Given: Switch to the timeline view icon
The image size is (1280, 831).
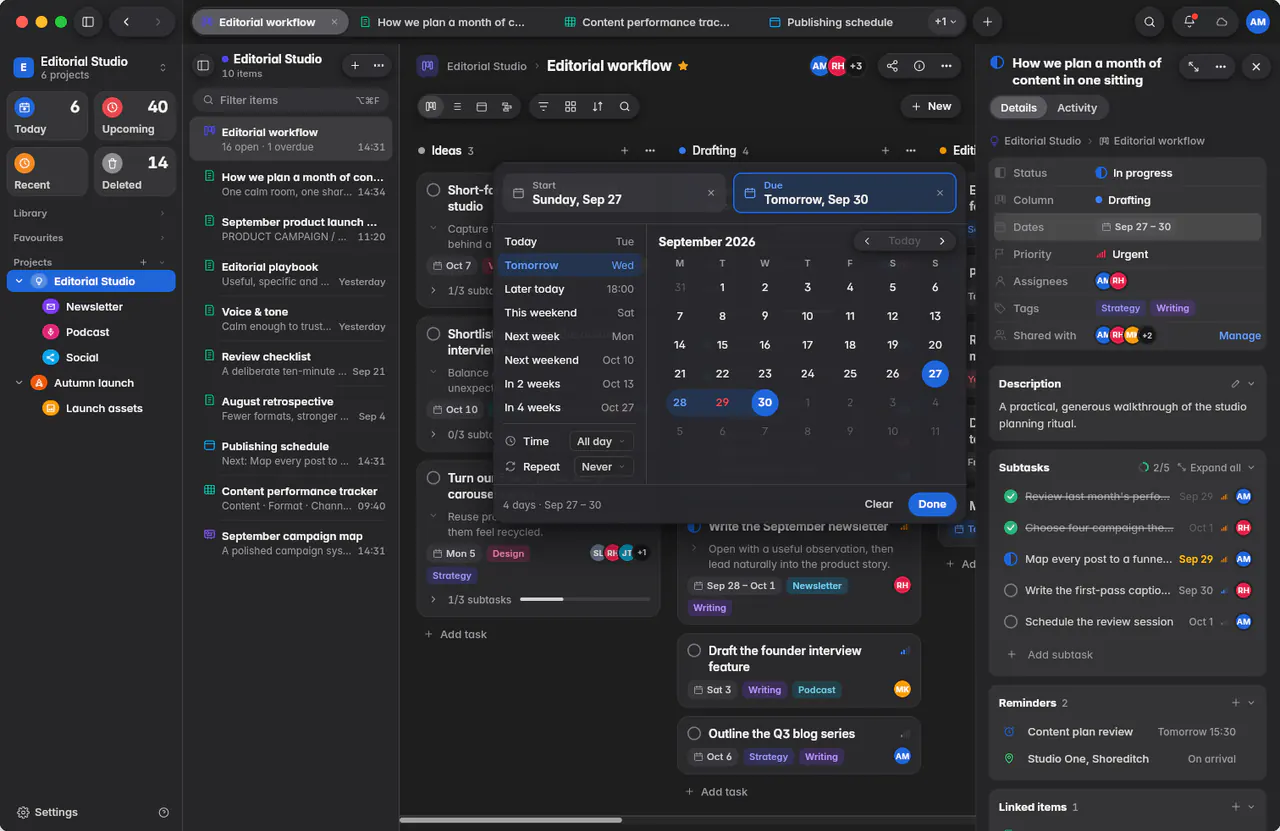Looking at the screenshot, I should tap(507, 106).
